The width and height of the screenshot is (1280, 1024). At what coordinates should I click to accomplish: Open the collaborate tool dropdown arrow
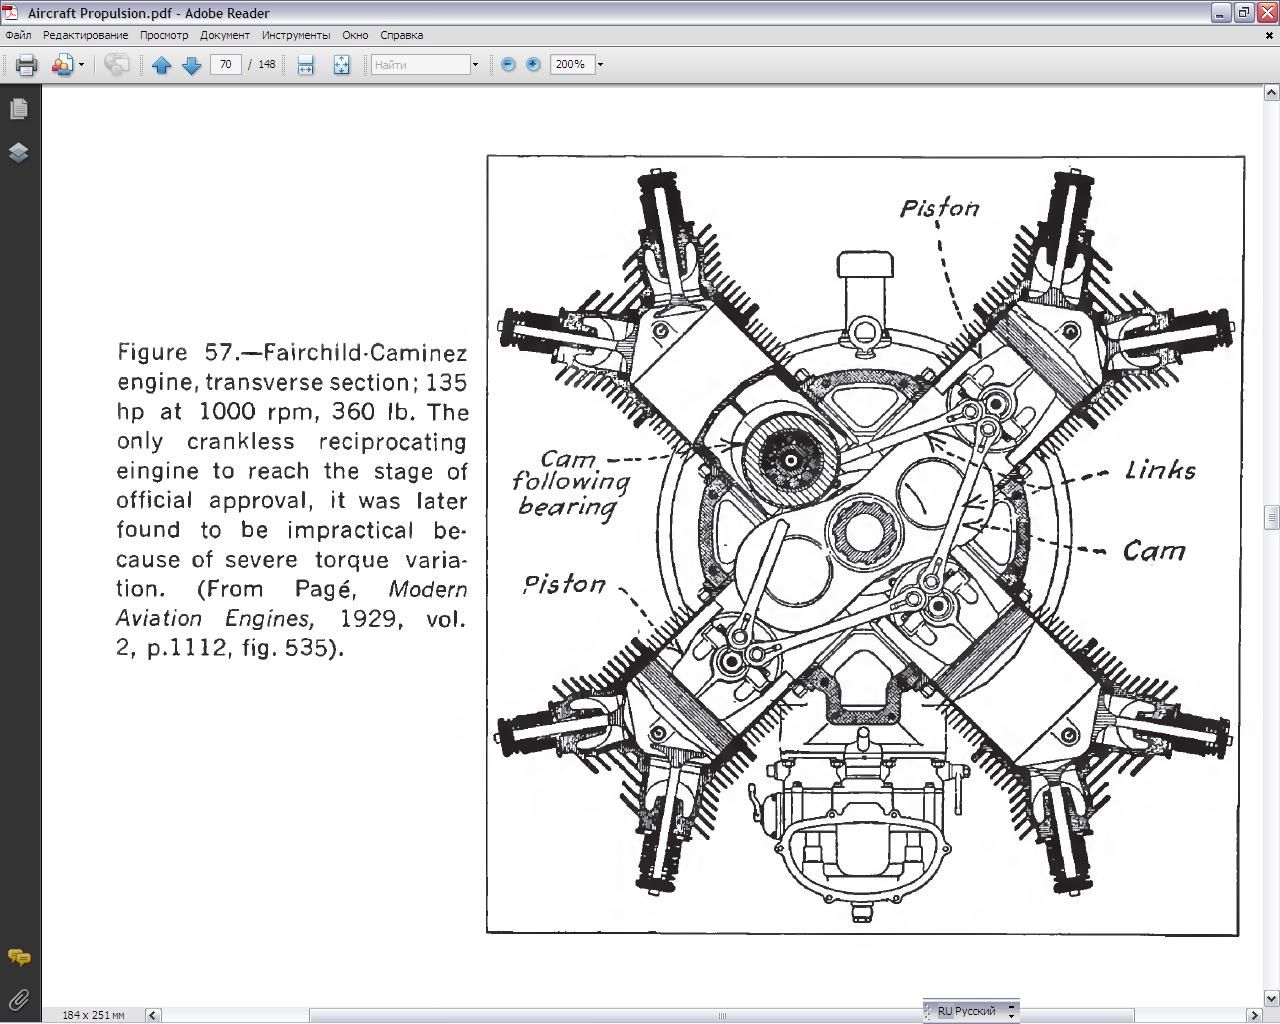[x=82, y=65]
